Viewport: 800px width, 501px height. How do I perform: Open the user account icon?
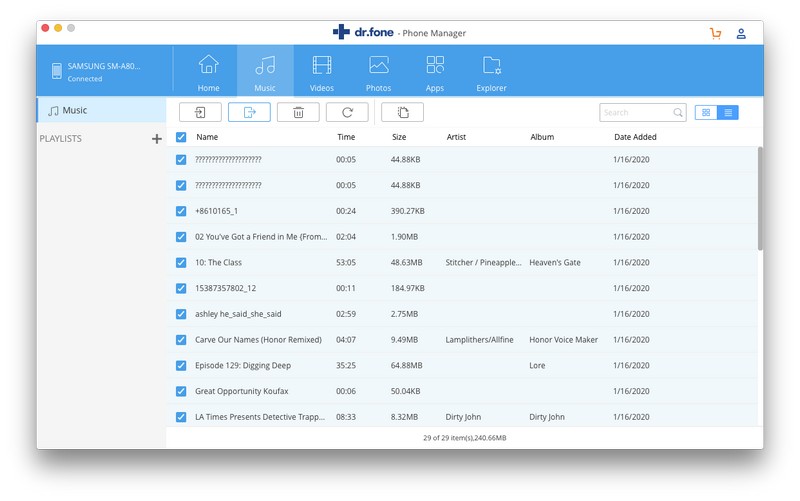(x=741, y=34)
